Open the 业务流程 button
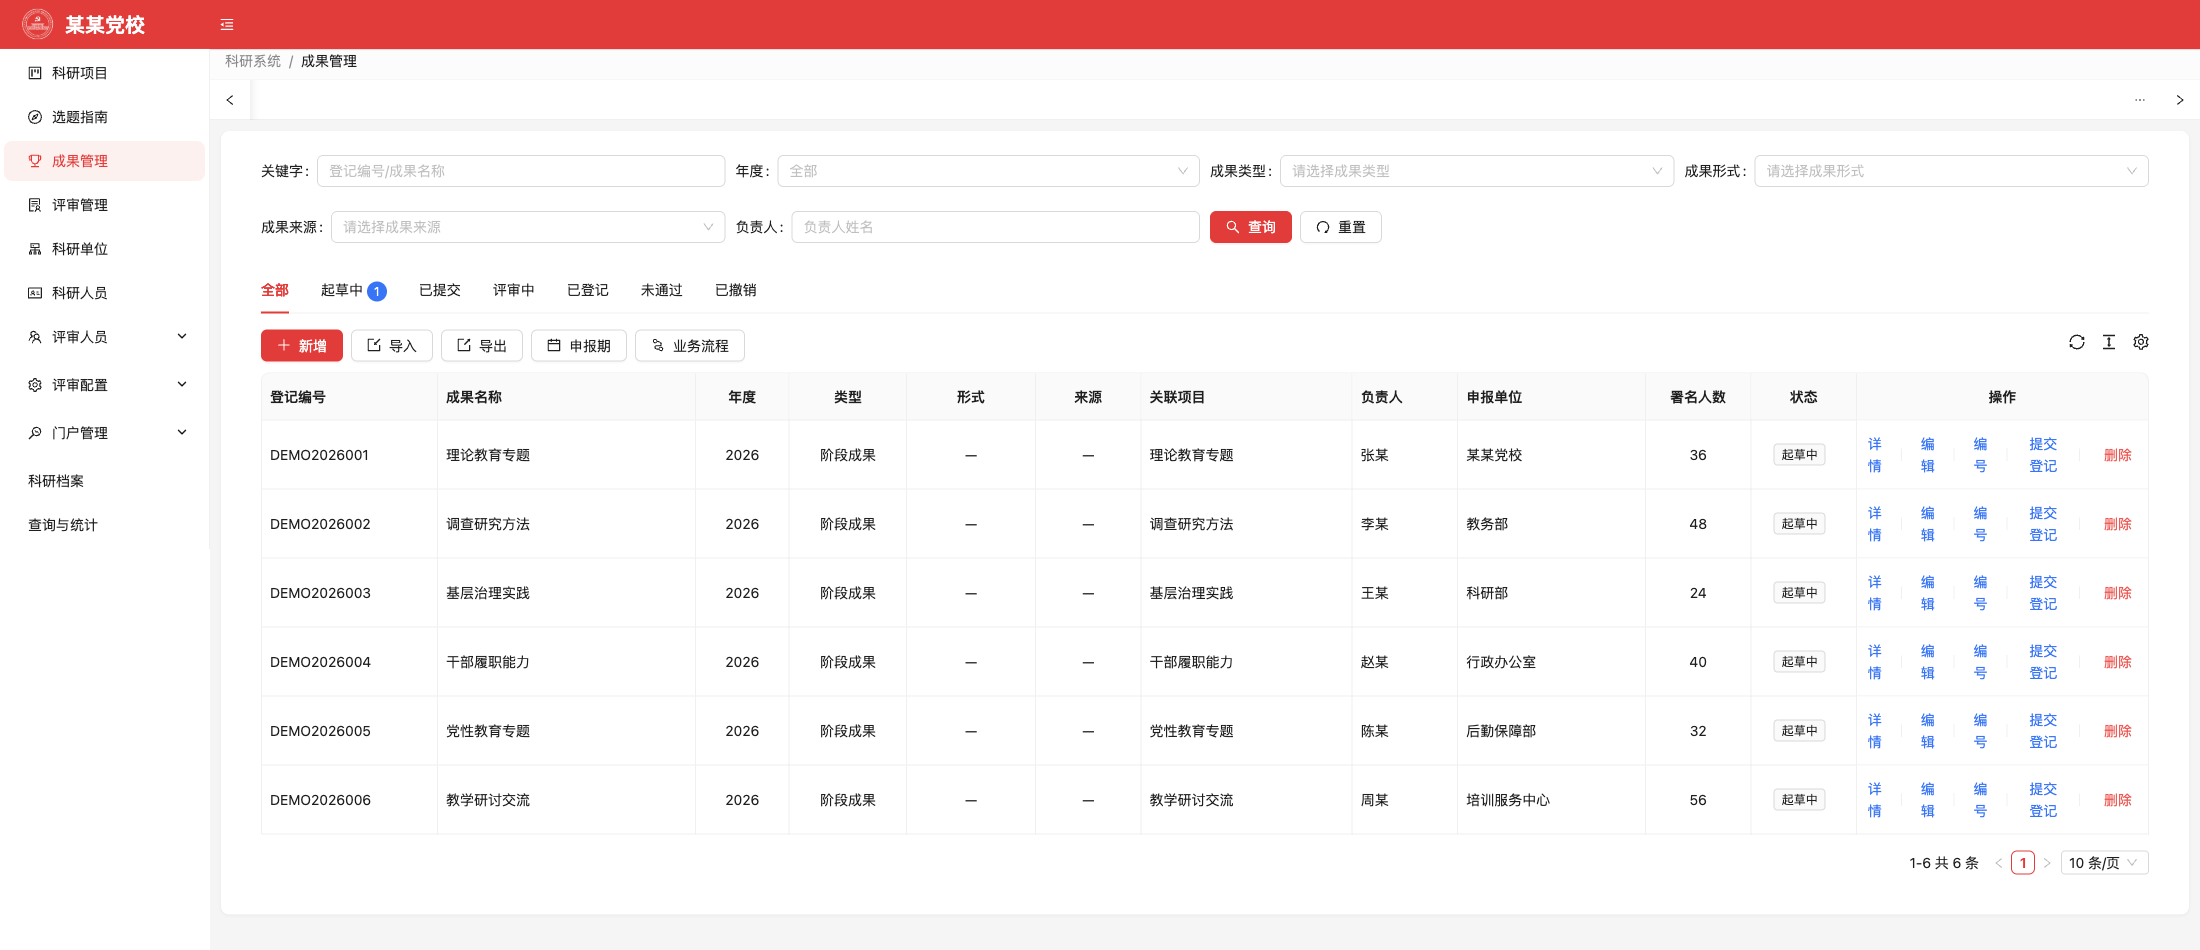Viewport: 2200px width, 950px height. (690, 346)
